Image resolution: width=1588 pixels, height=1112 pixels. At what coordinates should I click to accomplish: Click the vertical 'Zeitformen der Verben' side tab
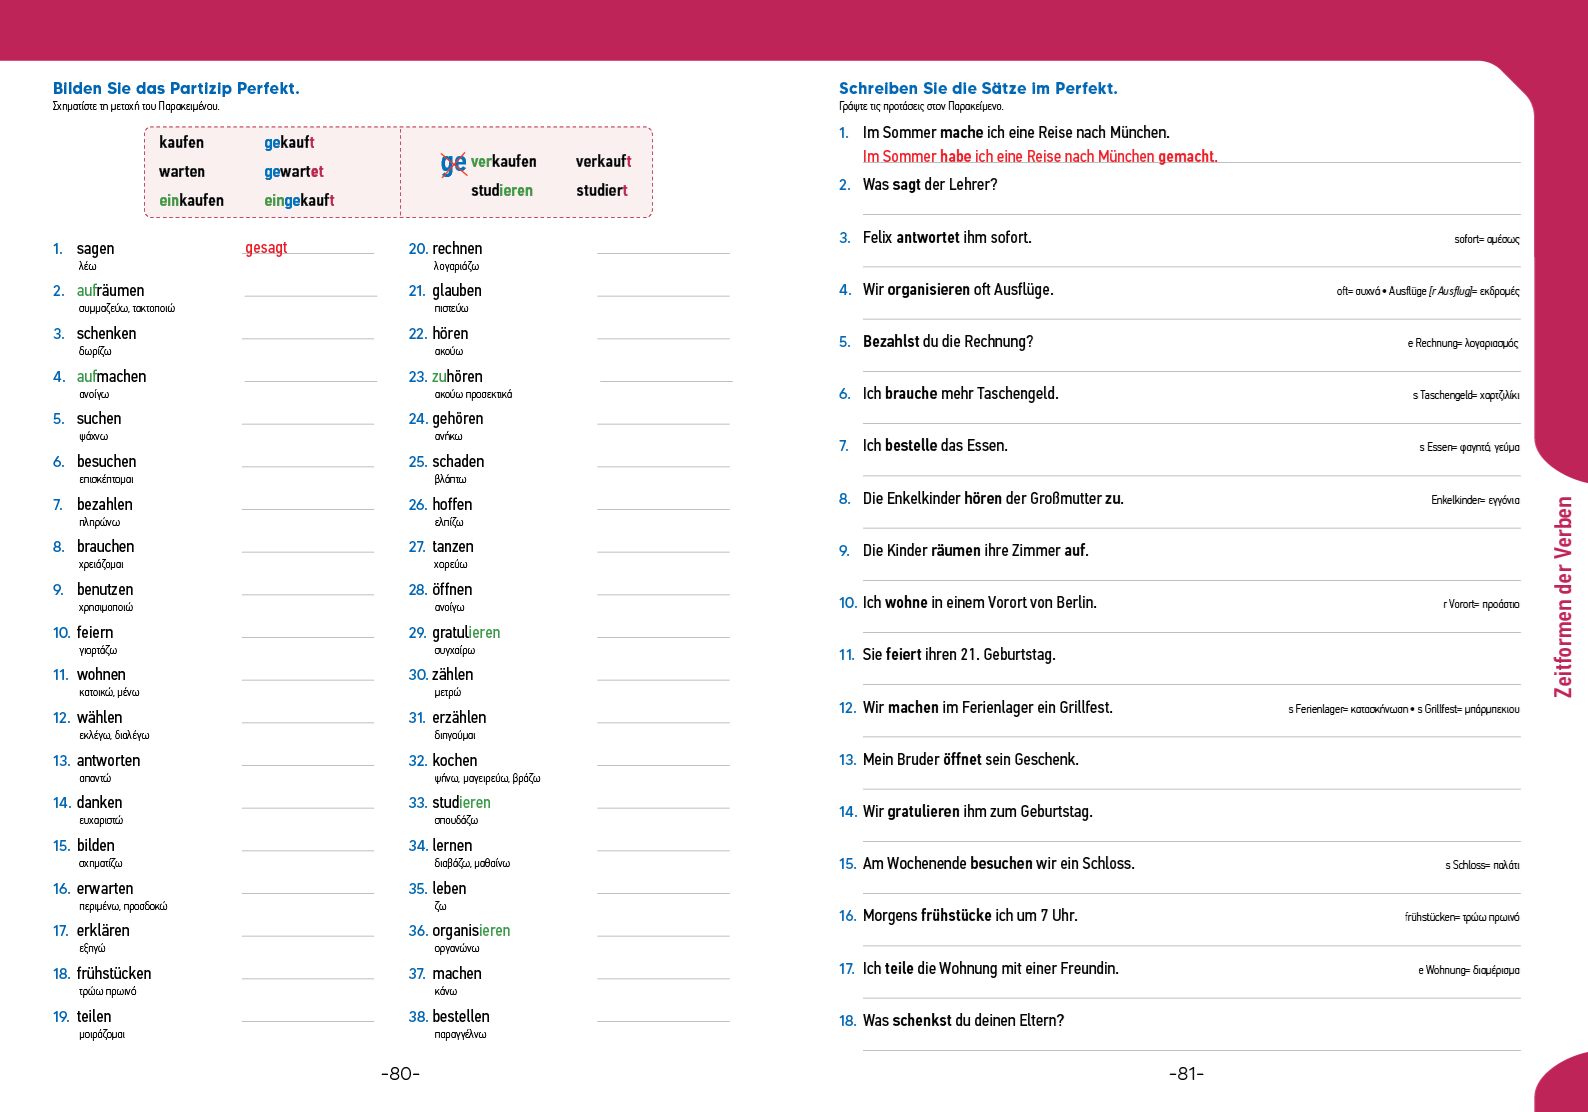[x=1563, y=597]
